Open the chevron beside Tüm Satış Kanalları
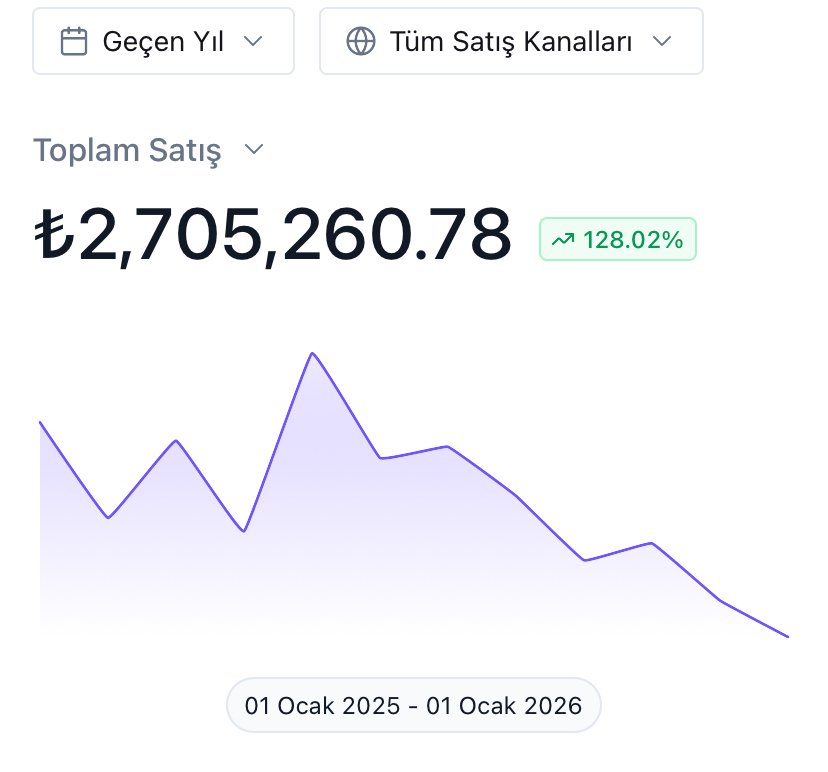This screenshot has height=772, width=828. (661, 41)
